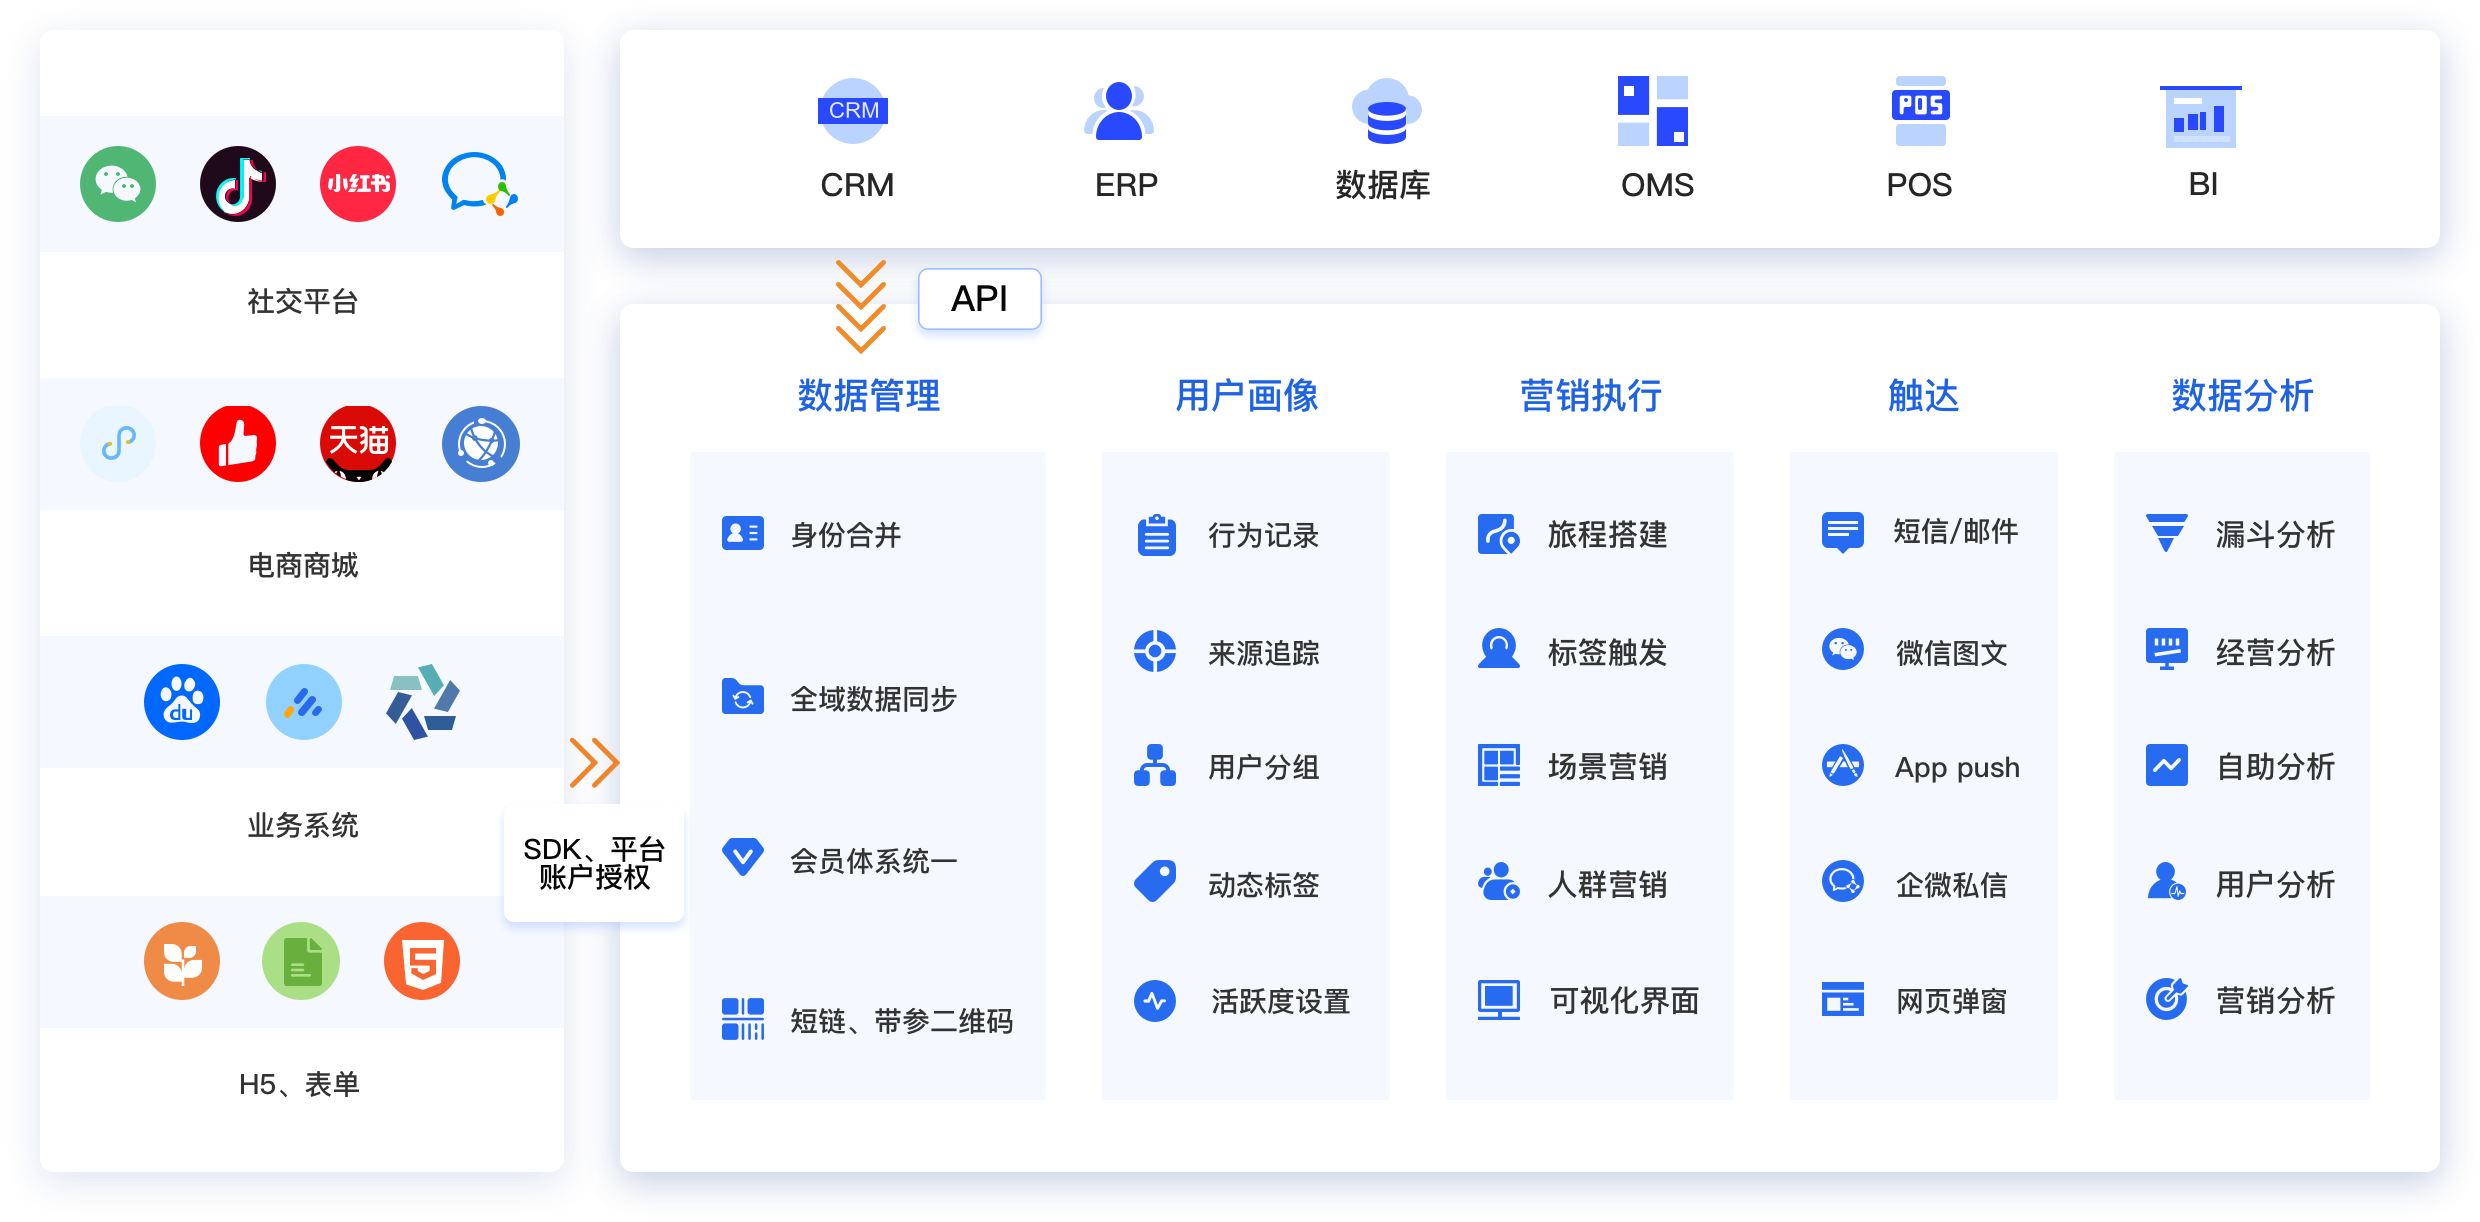The height and width of the screenshot is (1222, 2480).
Task: Click the 活跃度设置 pulse icon
Action: coord(1155,1001)
